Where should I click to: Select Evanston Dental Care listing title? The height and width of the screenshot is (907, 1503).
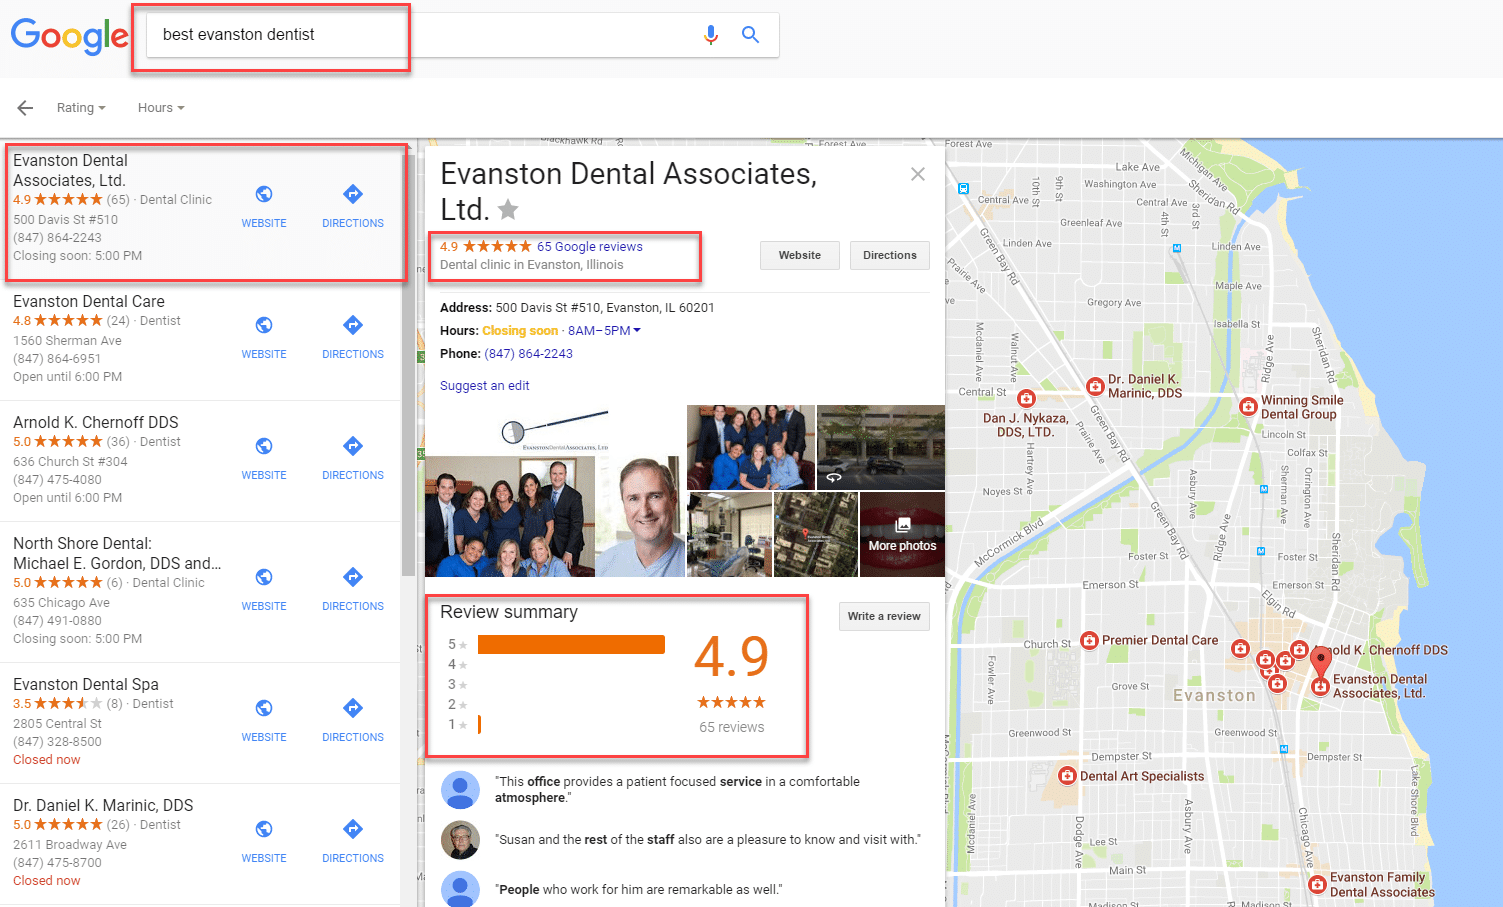89,301
